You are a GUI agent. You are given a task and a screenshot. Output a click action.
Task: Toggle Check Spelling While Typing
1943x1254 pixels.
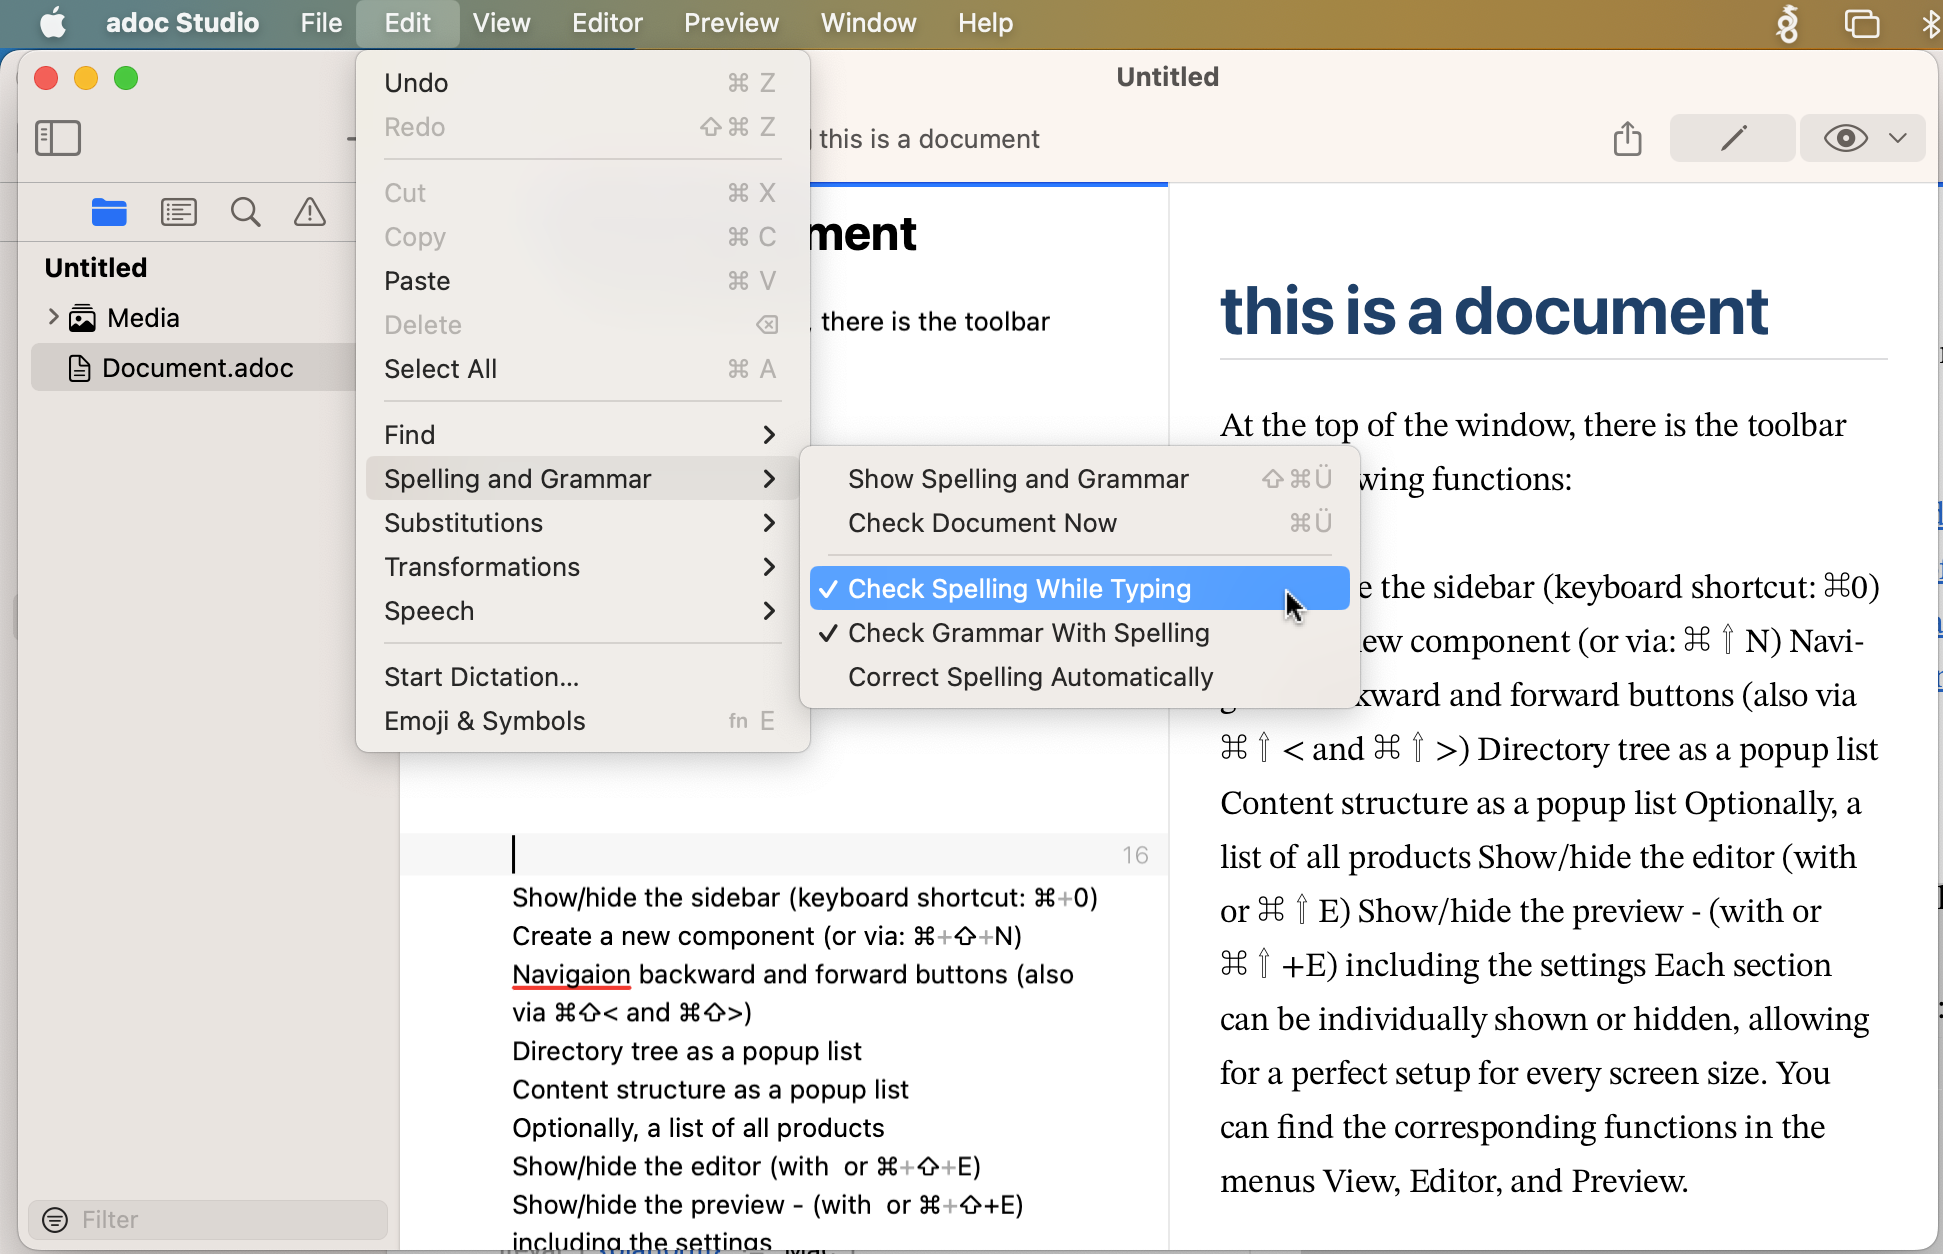coord(1079,589)
